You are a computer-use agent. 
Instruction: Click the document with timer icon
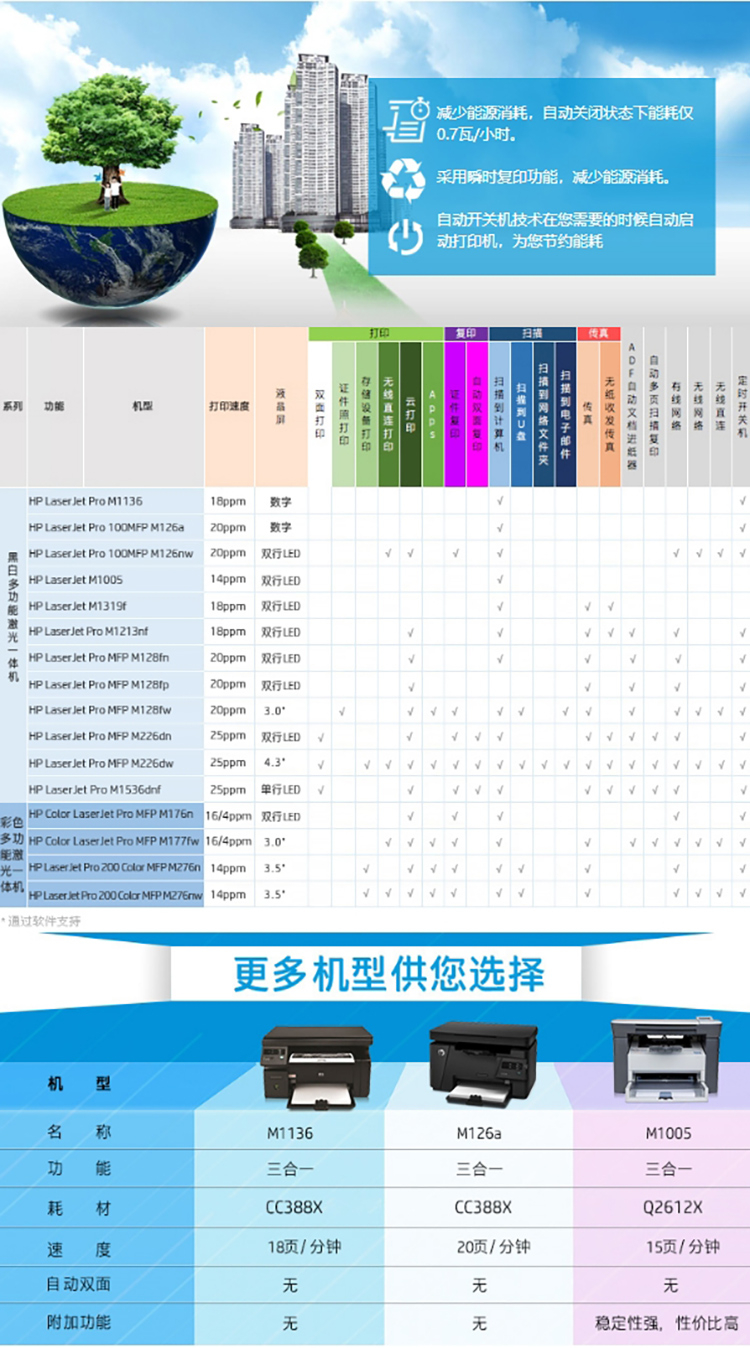(404, 119)
